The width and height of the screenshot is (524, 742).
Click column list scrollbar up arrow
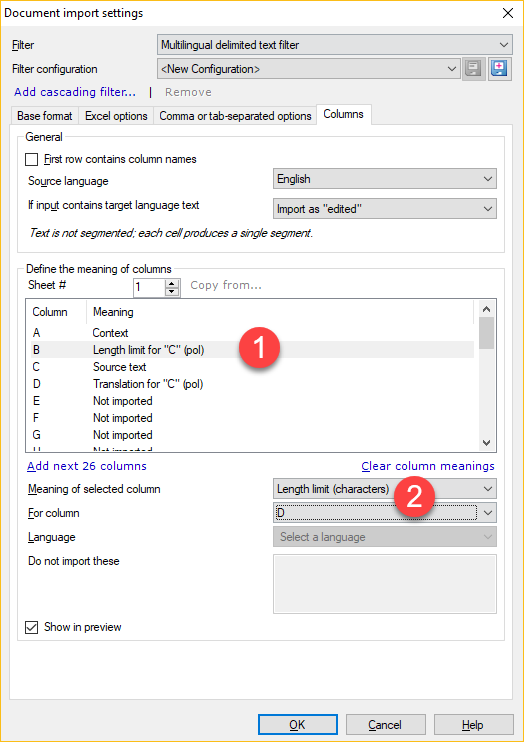[x=486, y=309]
